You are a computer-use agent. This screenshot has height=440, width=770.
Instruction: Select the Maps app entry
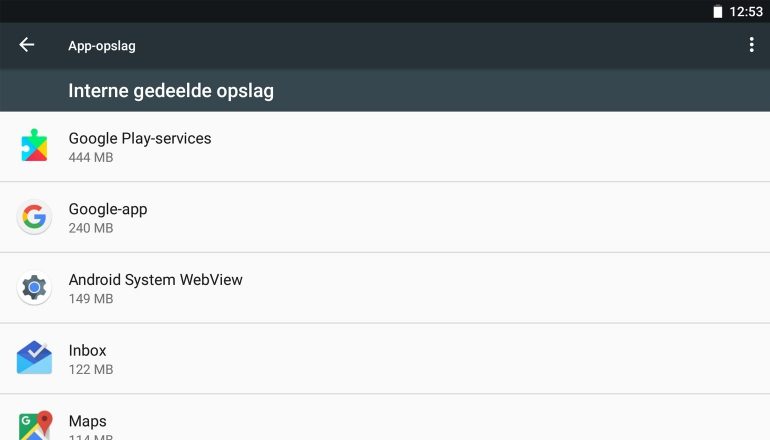[400, 422]
